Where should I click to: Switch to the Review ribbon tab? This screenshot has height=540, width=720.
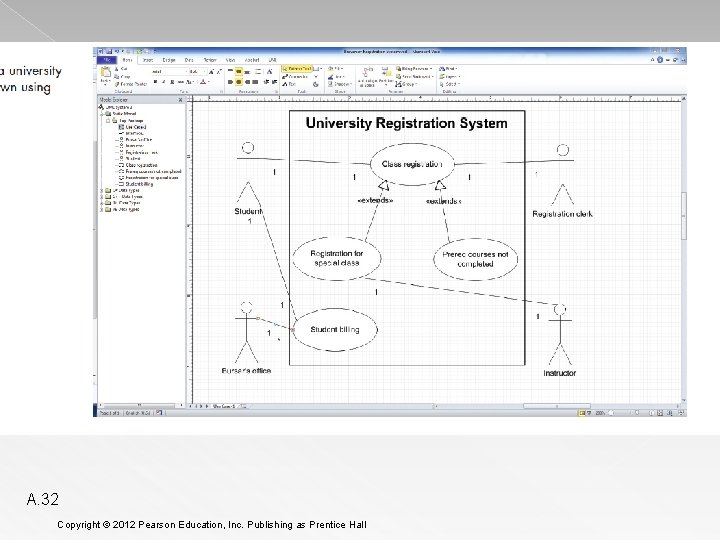pyautogui.click(x=210, y=60)
